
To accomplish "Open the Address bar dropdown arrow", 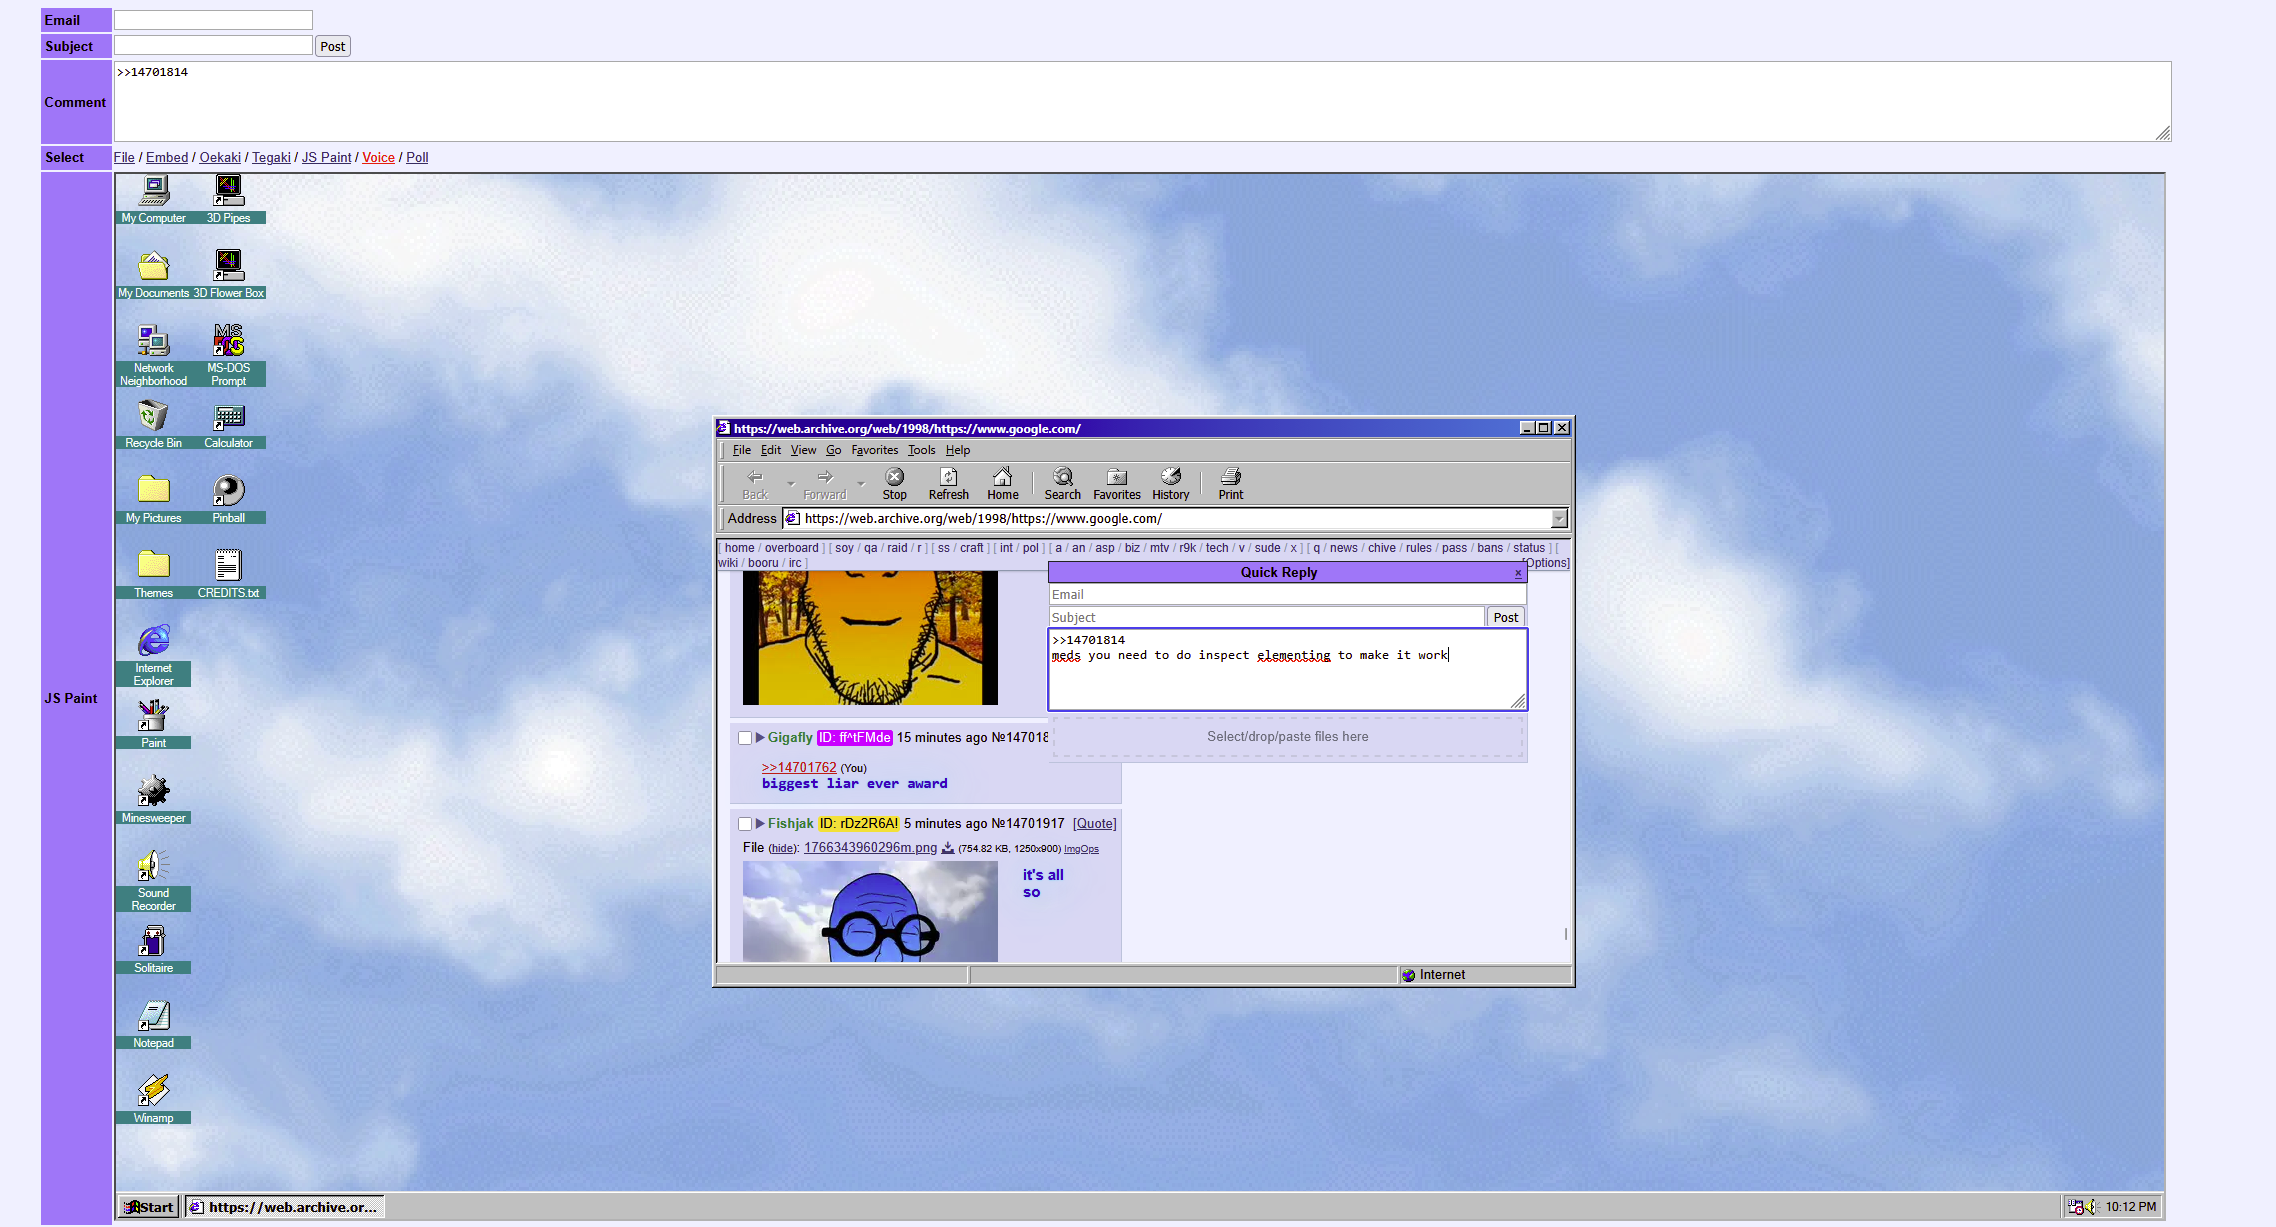I will coord(1558,518).
